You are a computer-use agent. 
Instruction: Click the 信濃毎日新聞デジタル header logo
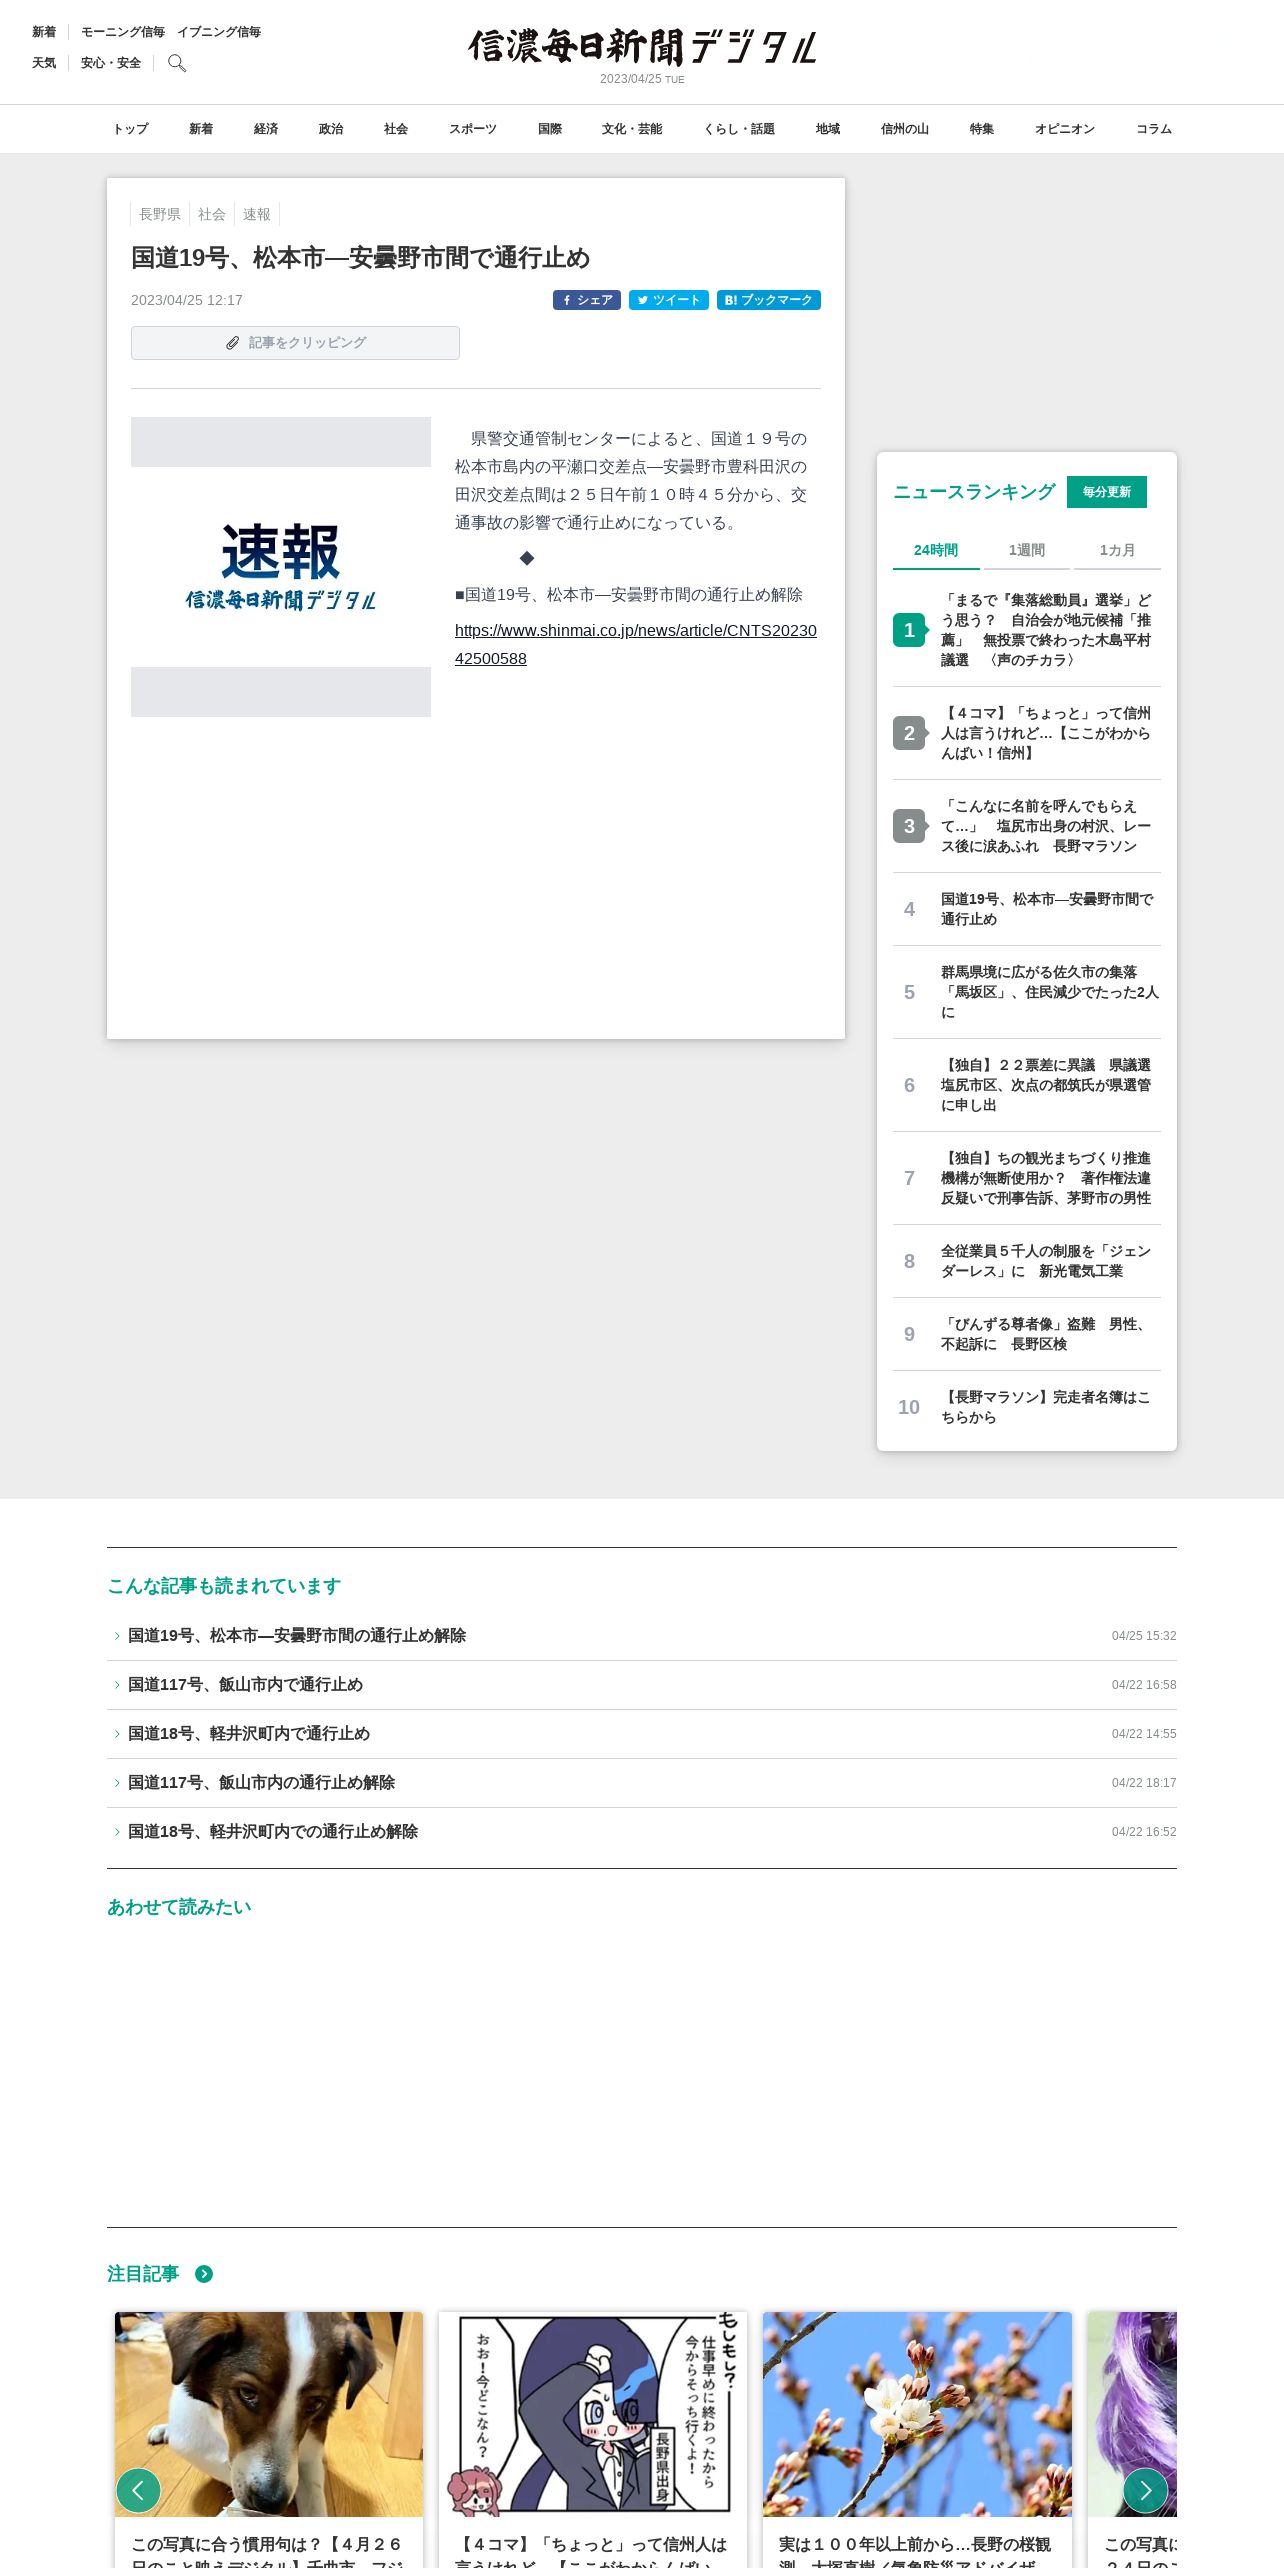click(x=642, y=47)
